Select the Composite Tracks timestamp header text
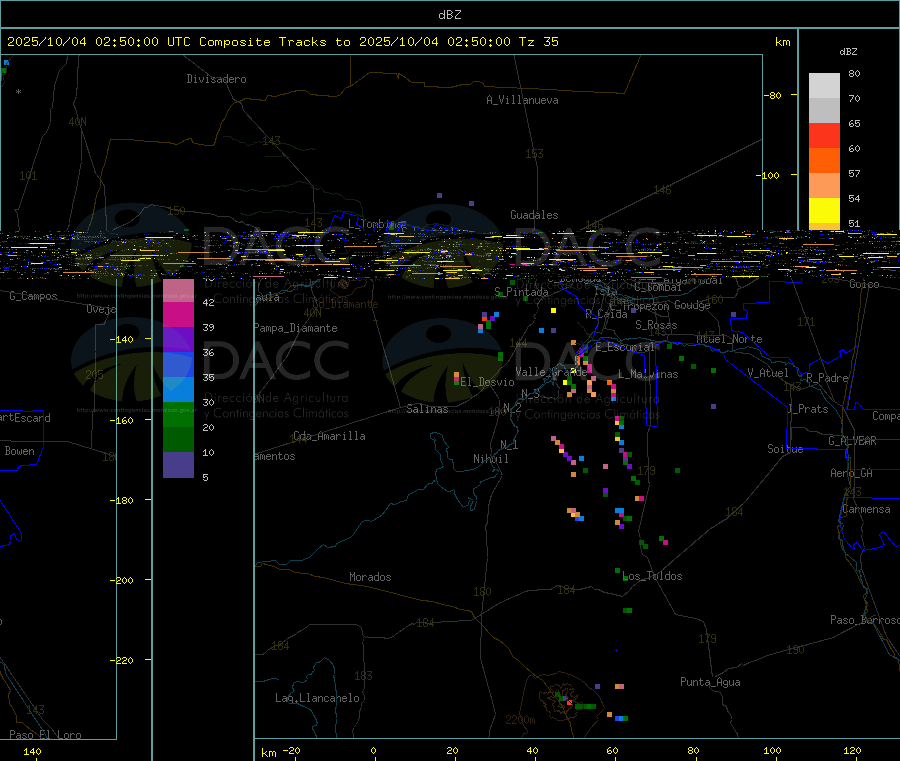Viewport: 900px width, 761px height. (x=282, y=42)
